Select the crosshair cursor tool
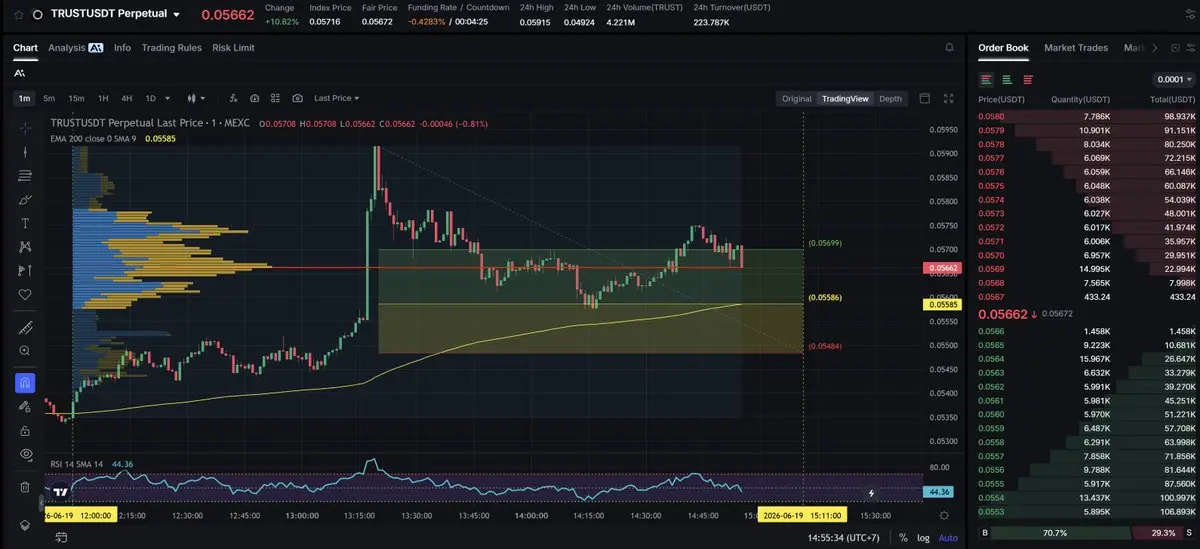Screen dimensions: 1200x549 pyautogui.click(x=25, y=126)
